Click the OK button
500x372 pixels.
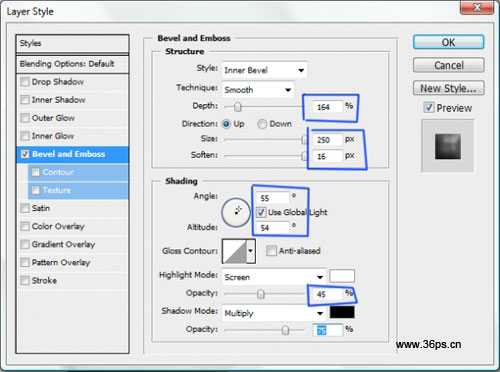coord(448,42)
